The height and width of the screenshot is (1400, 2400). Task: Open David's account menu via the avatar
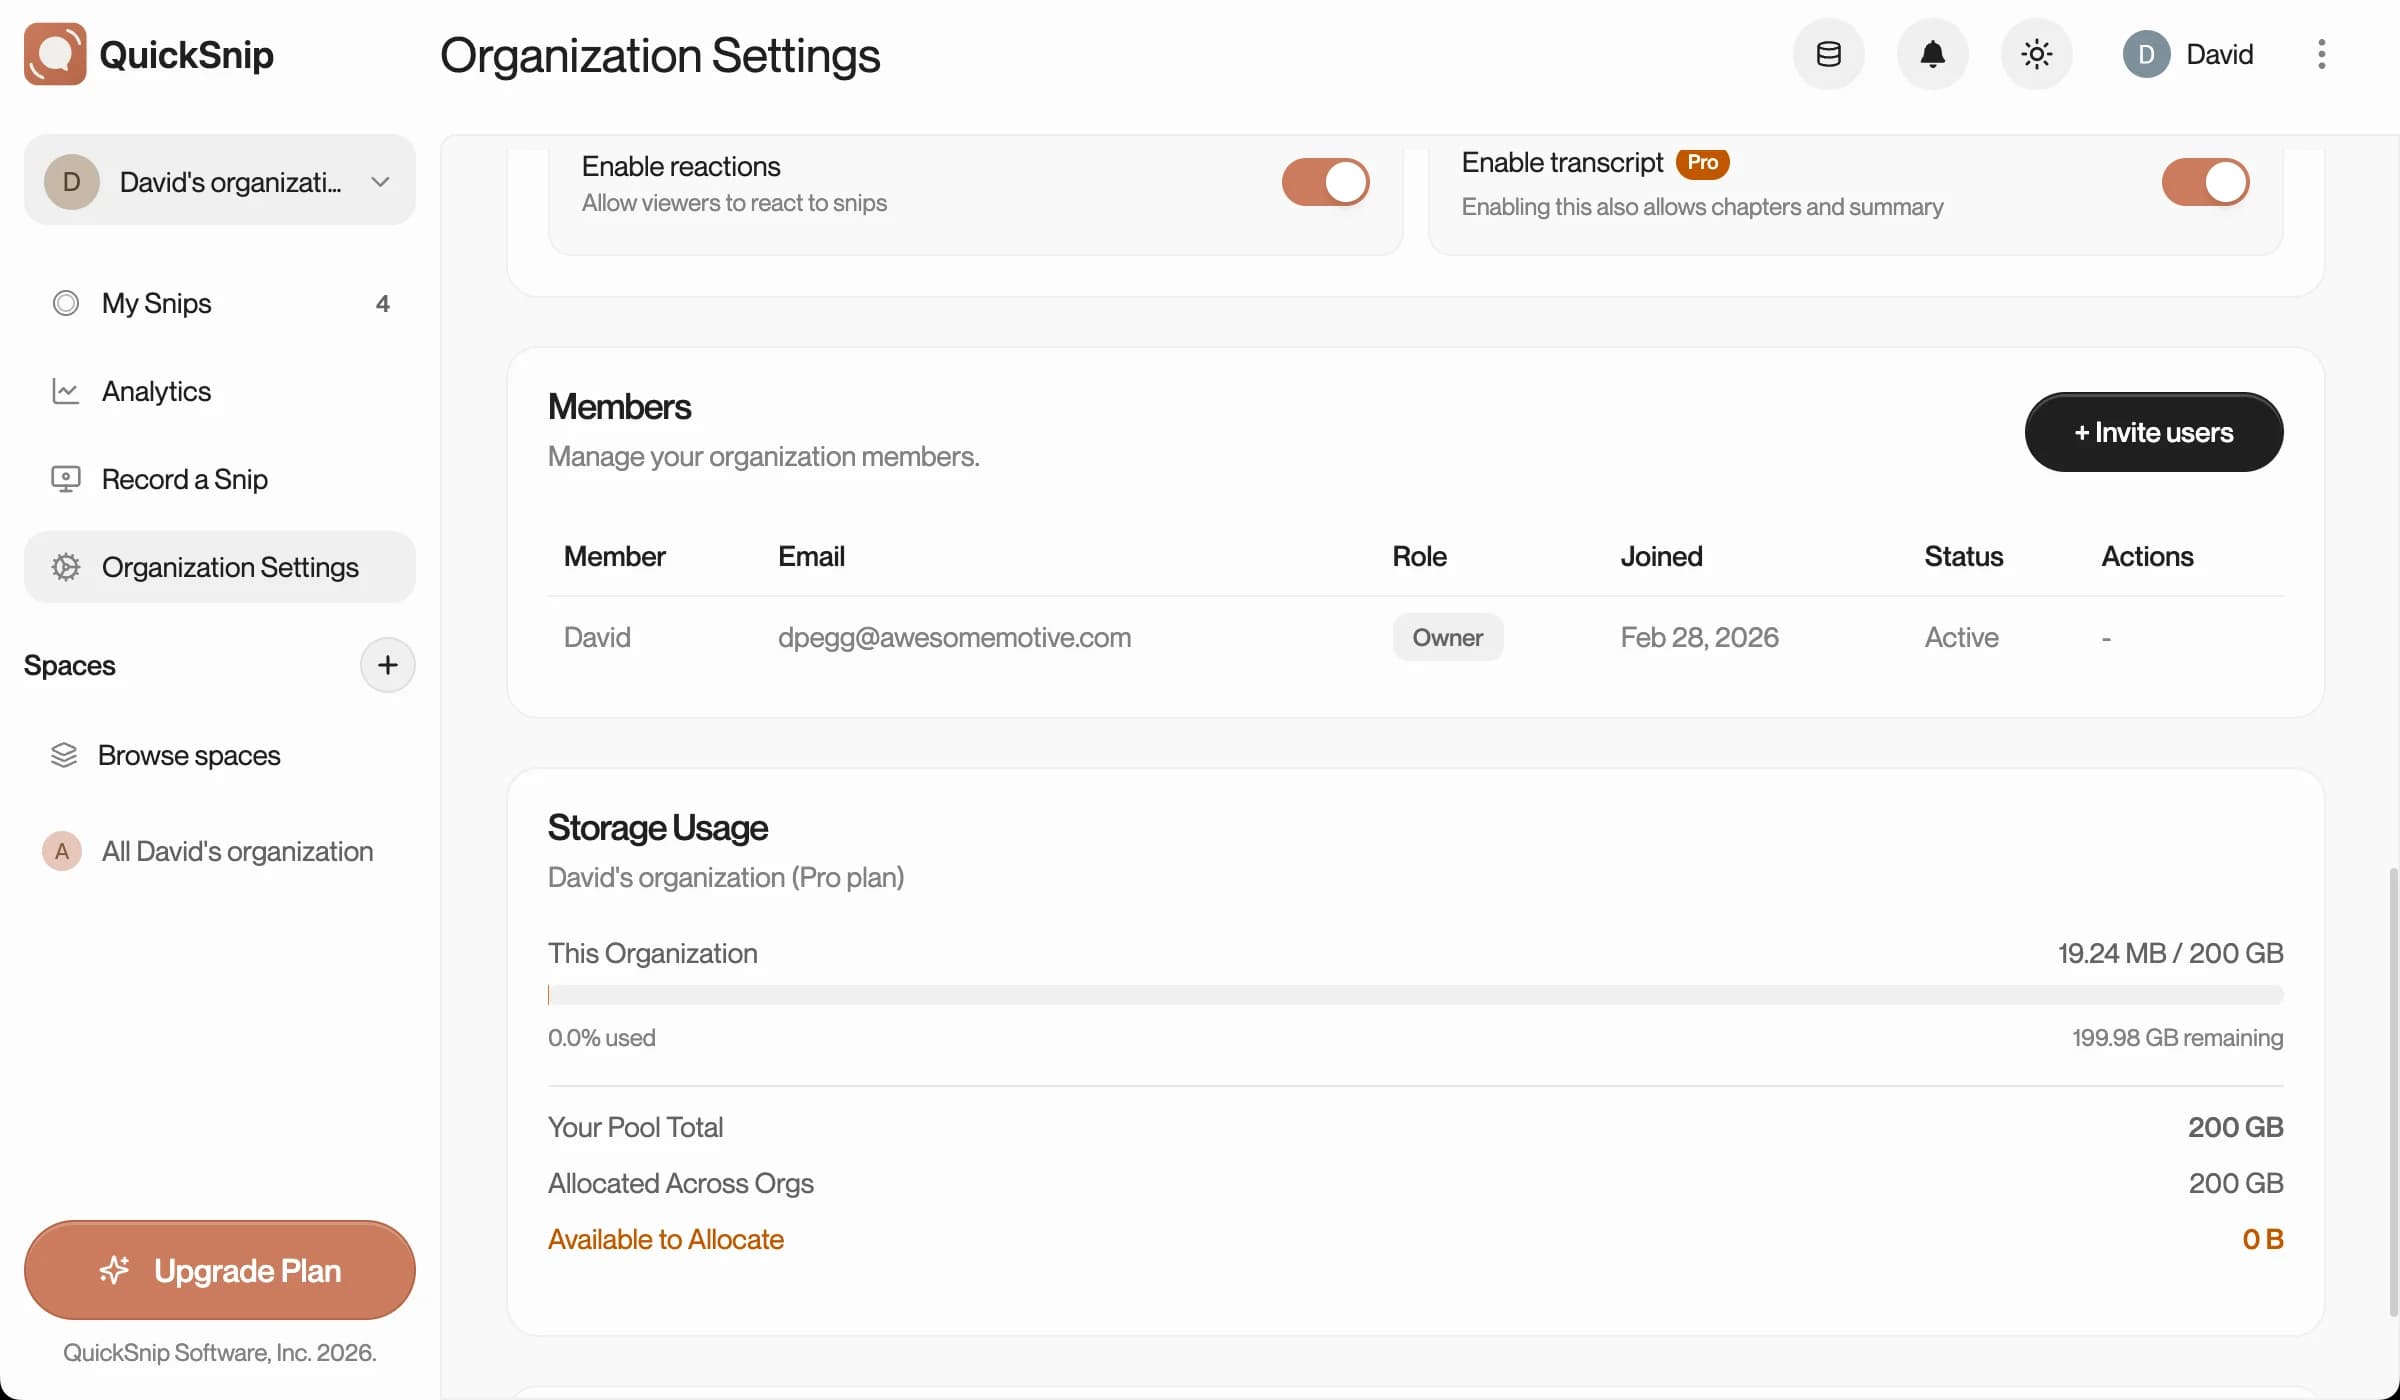2145,54
